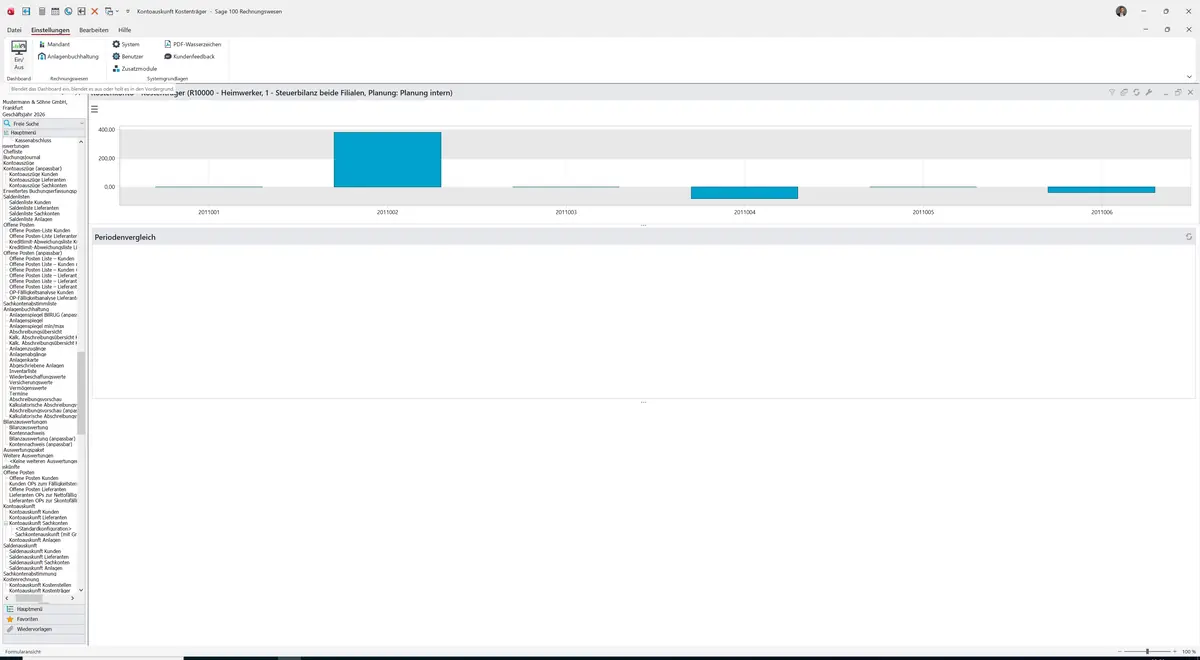Open Kundenfeedback
The height and width of the screenshot is (660, 1200).
[189, 56]
